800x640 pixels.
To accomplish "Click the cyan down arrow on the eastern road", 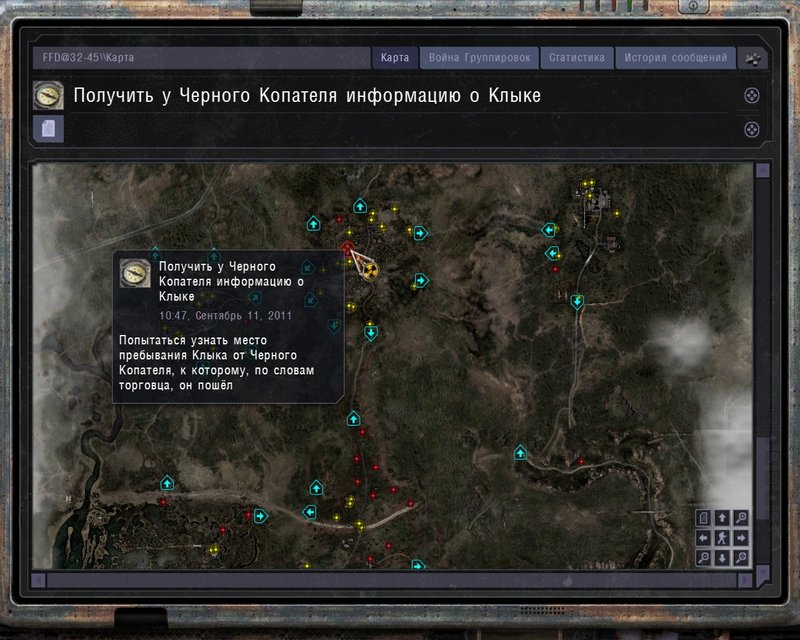I will [x=577, y=302].
